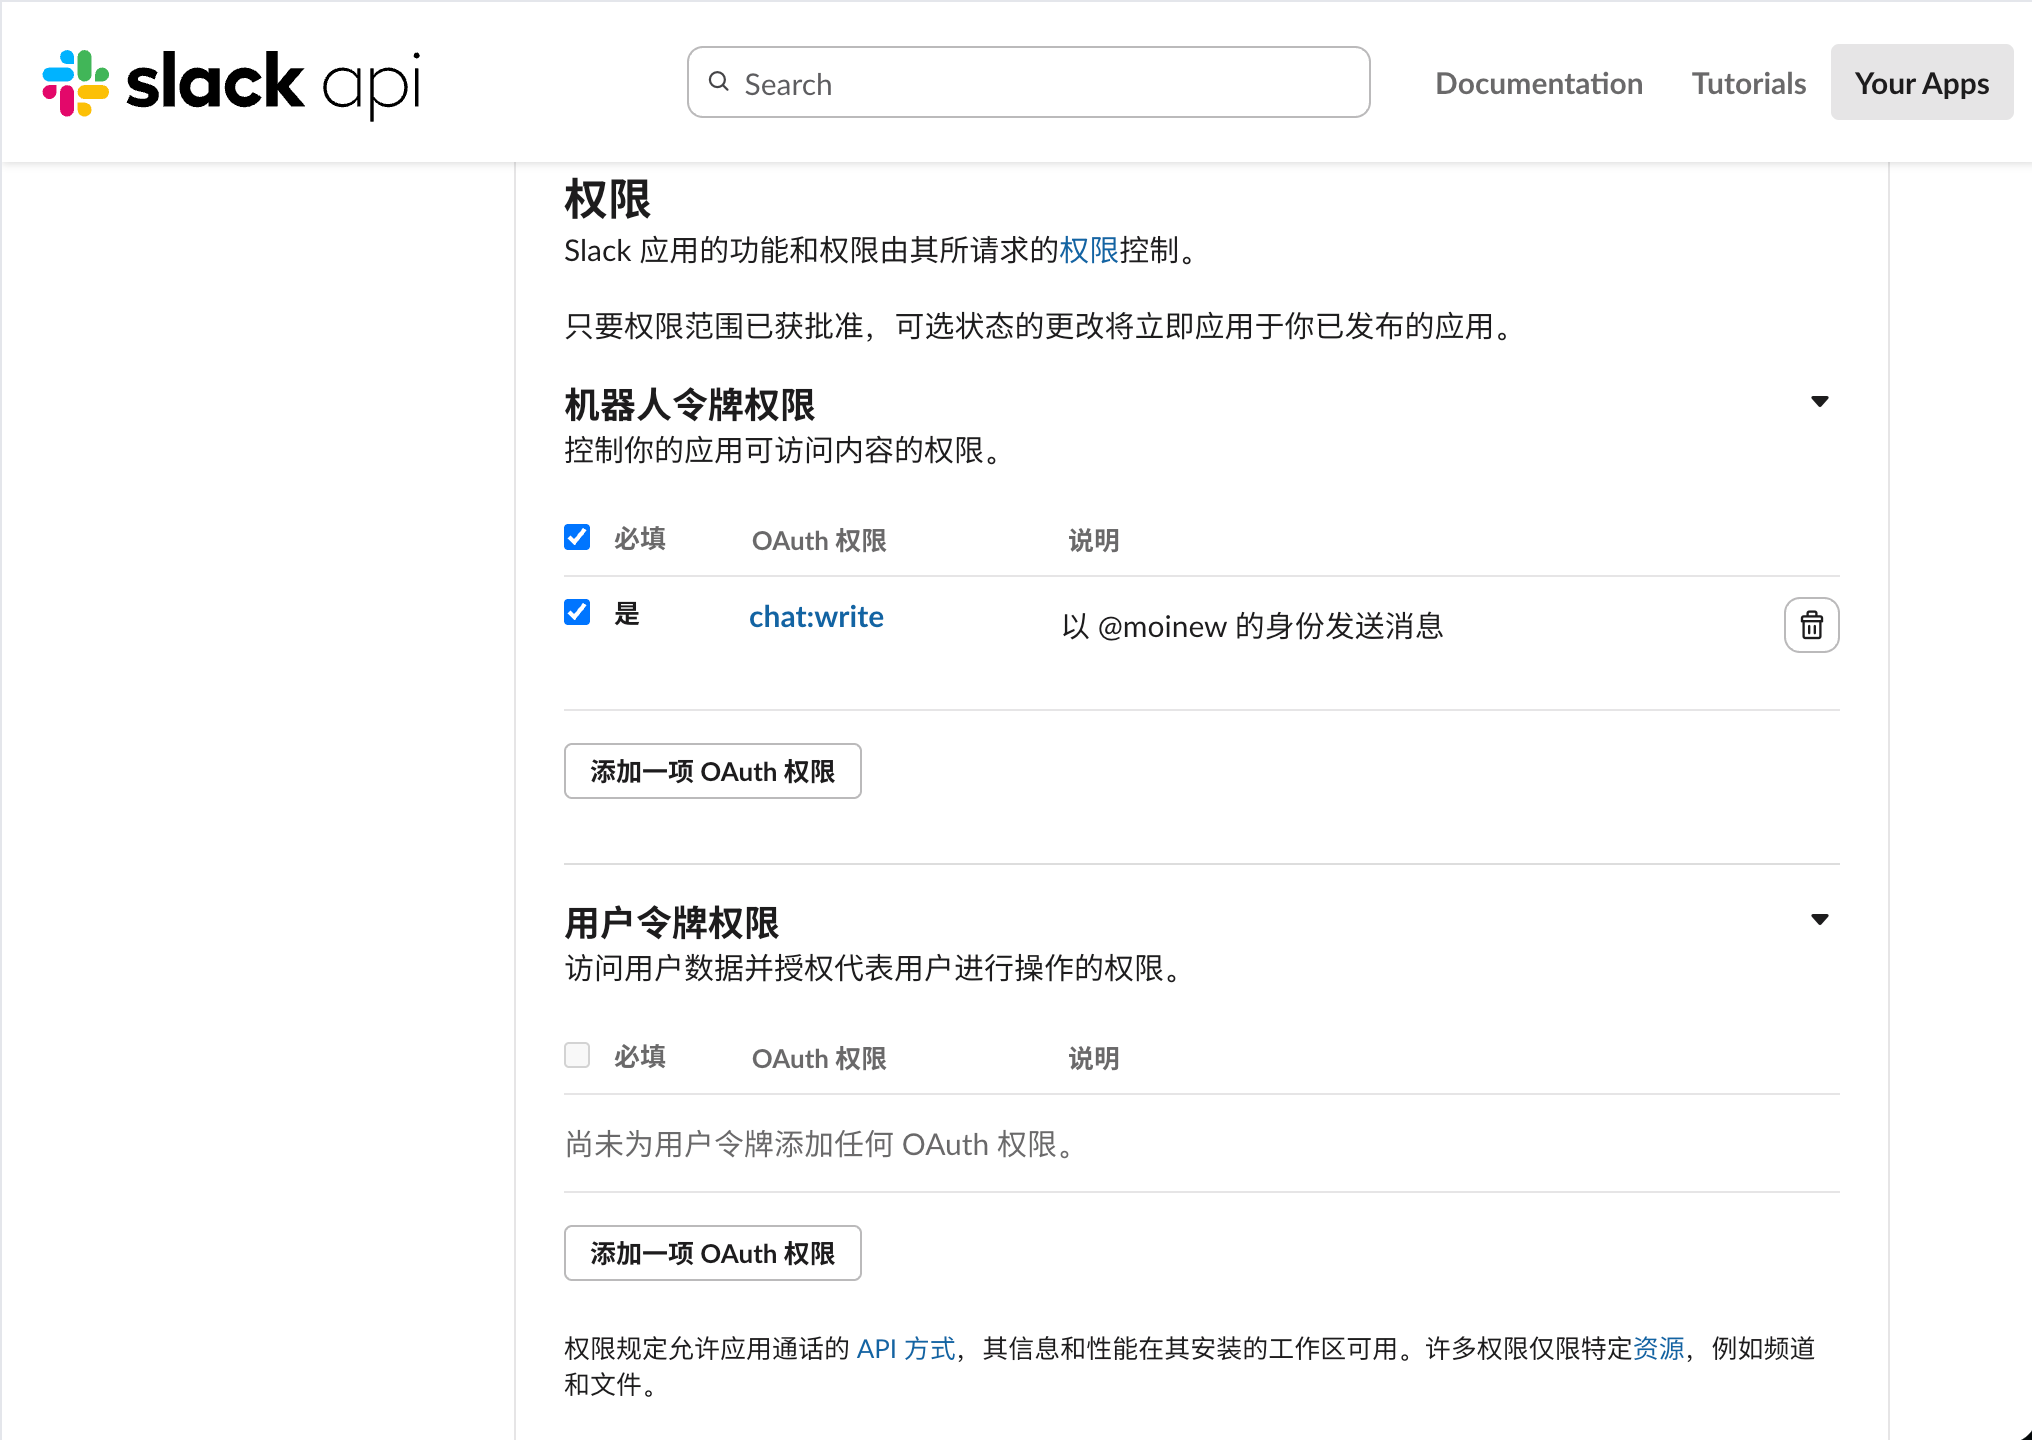Focus the Search input field
Screen dimensions: 2032x1440
coord(1029,82)
